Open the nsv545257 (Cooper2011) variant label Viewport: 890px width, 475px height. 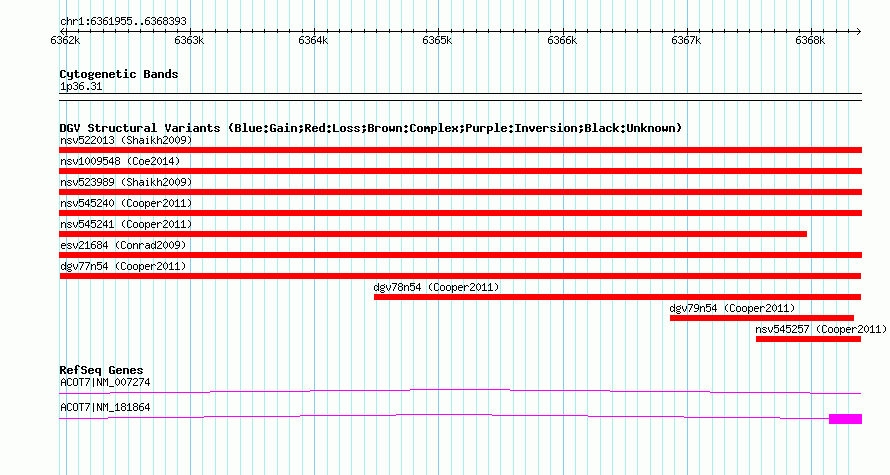821,329
